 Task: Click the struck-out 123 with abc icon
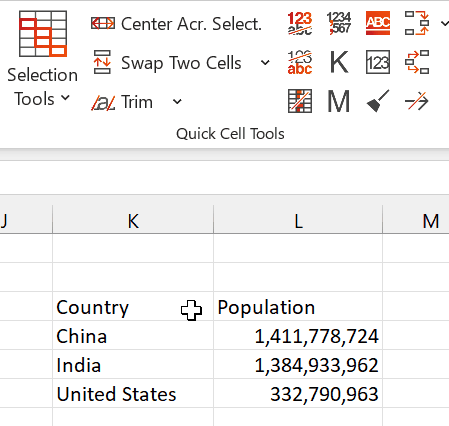pos(300,62)
